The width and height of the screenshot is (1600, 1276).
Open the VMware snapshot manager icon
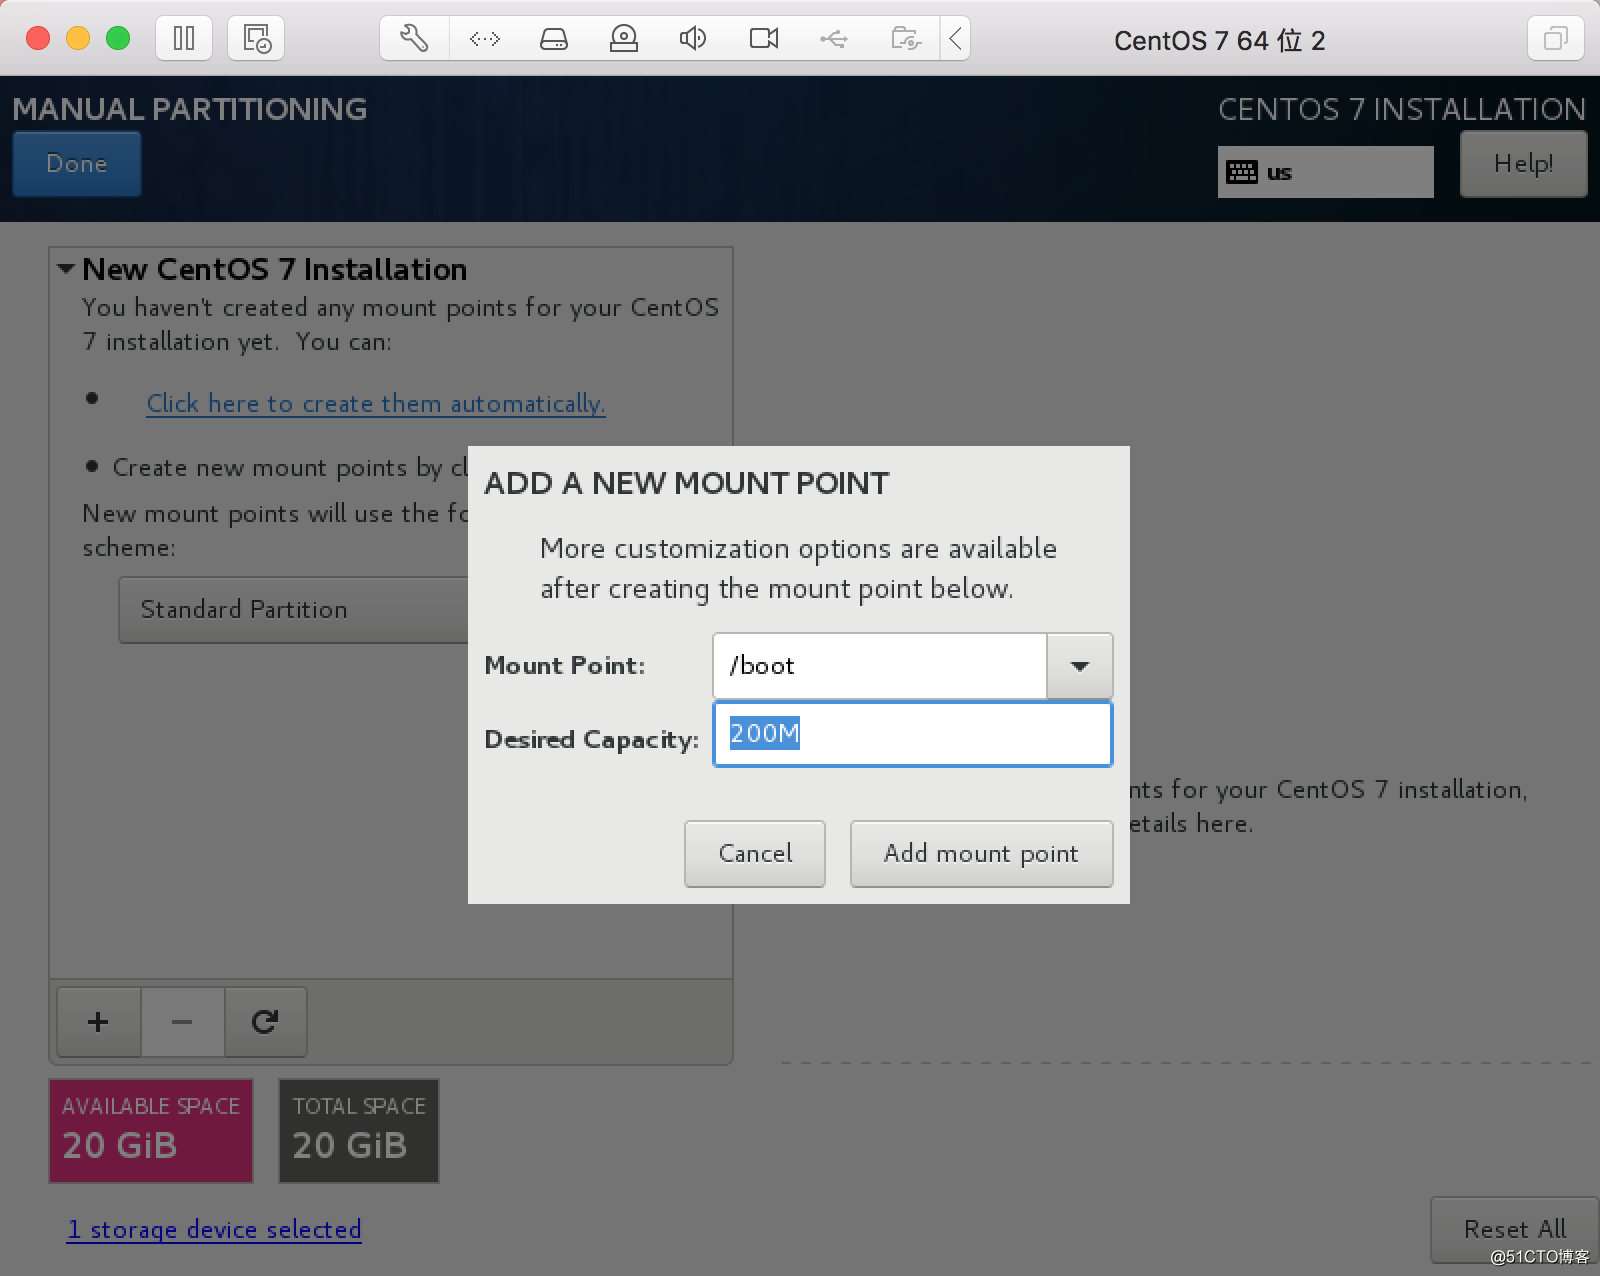[x=256, y=39]
